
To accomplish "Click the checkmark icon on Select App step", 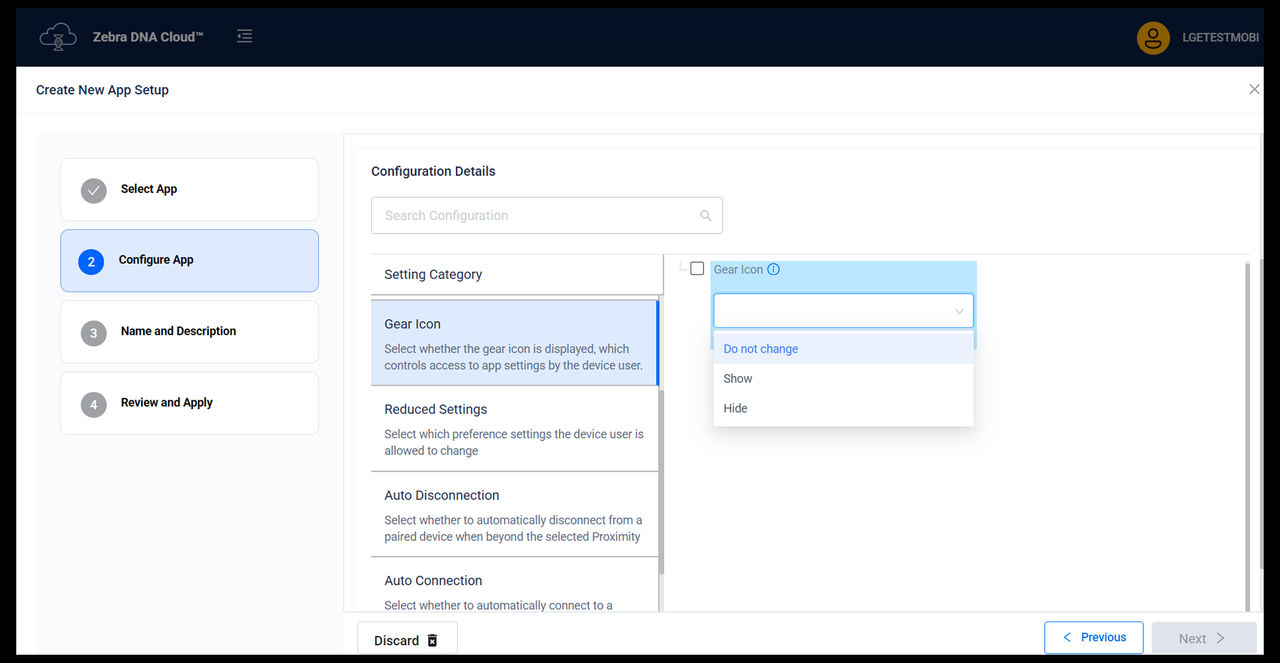I will coord(93,189).
